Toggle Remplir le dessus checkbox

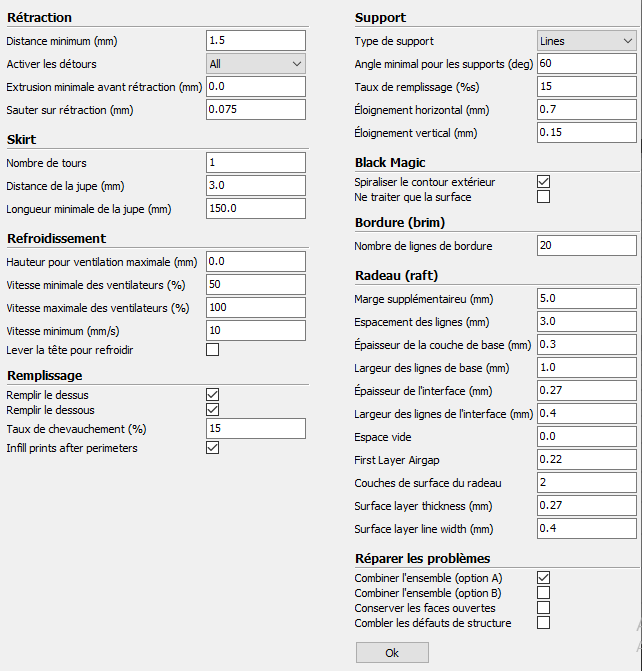[213, 394]
